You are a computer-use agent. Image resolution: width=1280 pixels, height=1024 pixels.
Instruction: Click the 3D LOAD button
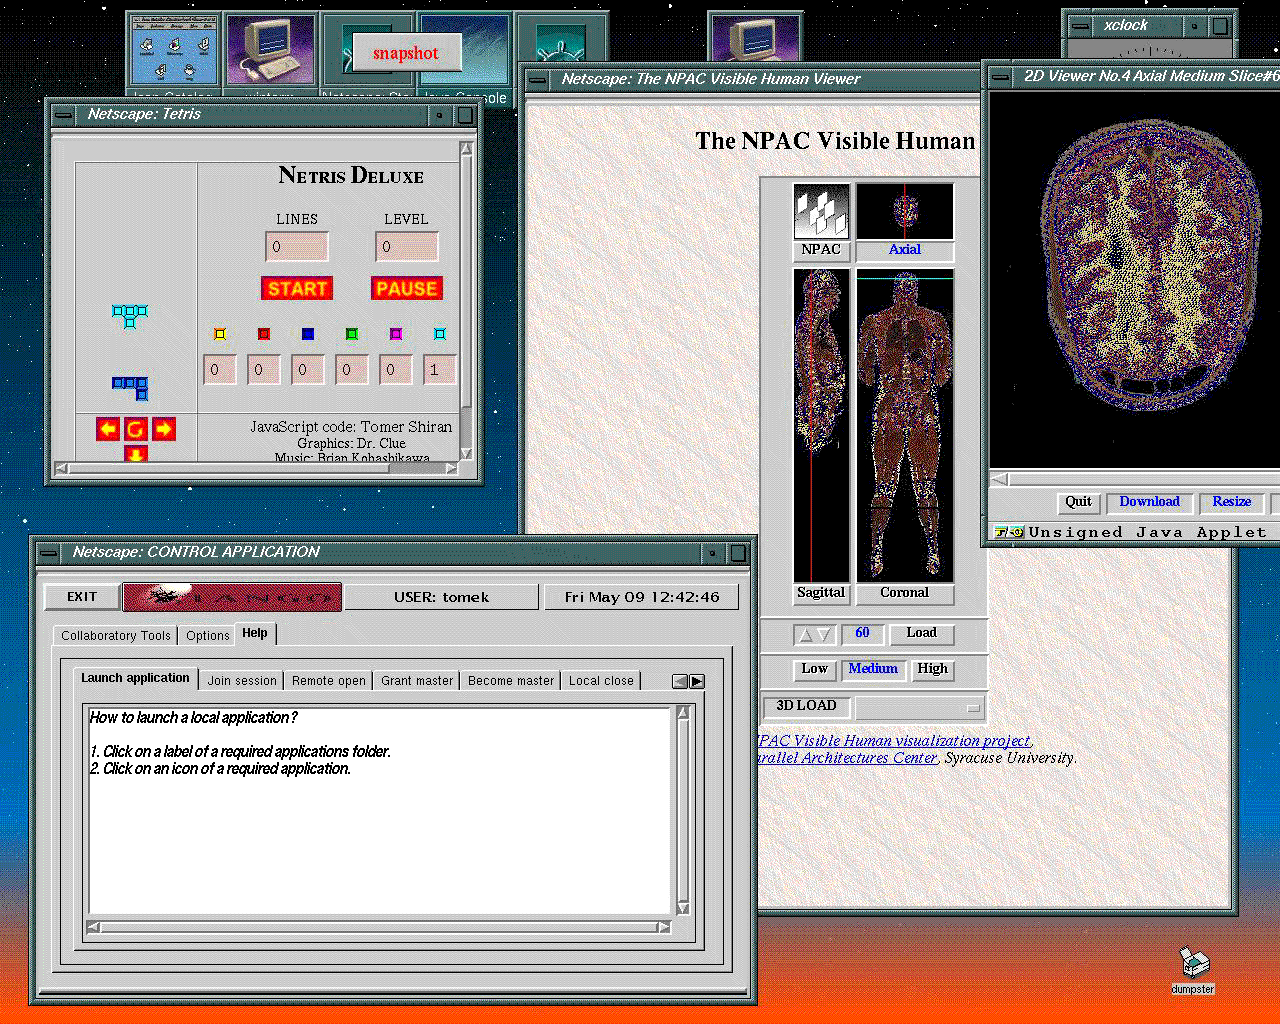tap(807, 706)
